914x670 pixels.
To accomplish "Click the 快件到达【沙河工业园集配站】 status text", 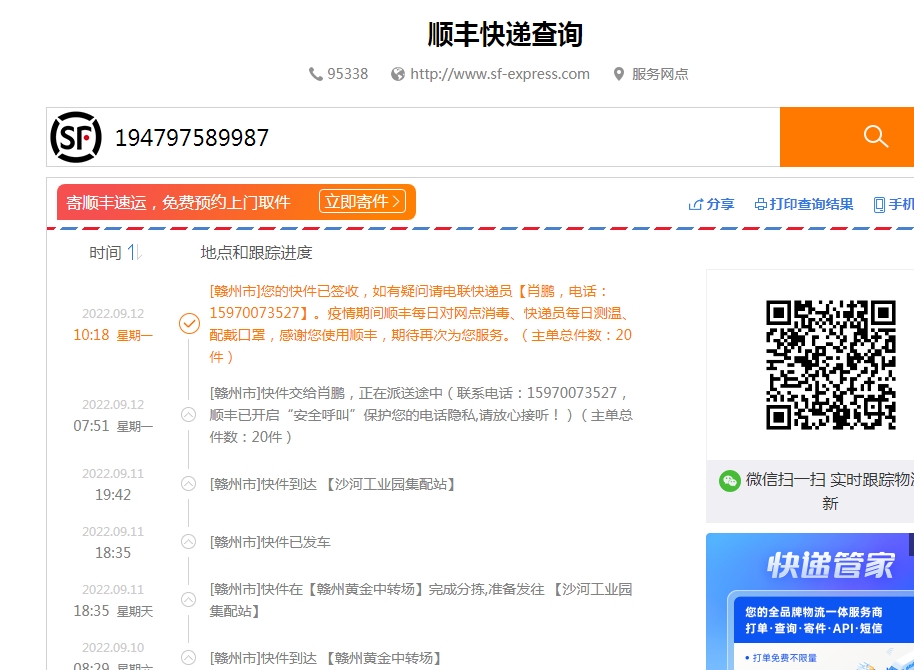I will (x=332, y=484).
